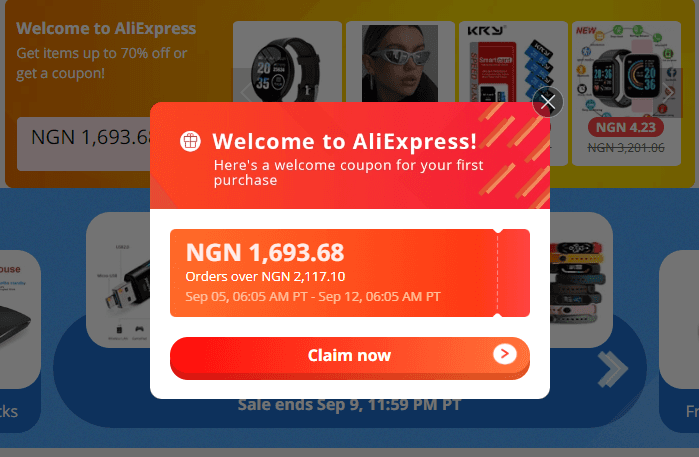Close the welcome coupon popup

pos(547,102)
